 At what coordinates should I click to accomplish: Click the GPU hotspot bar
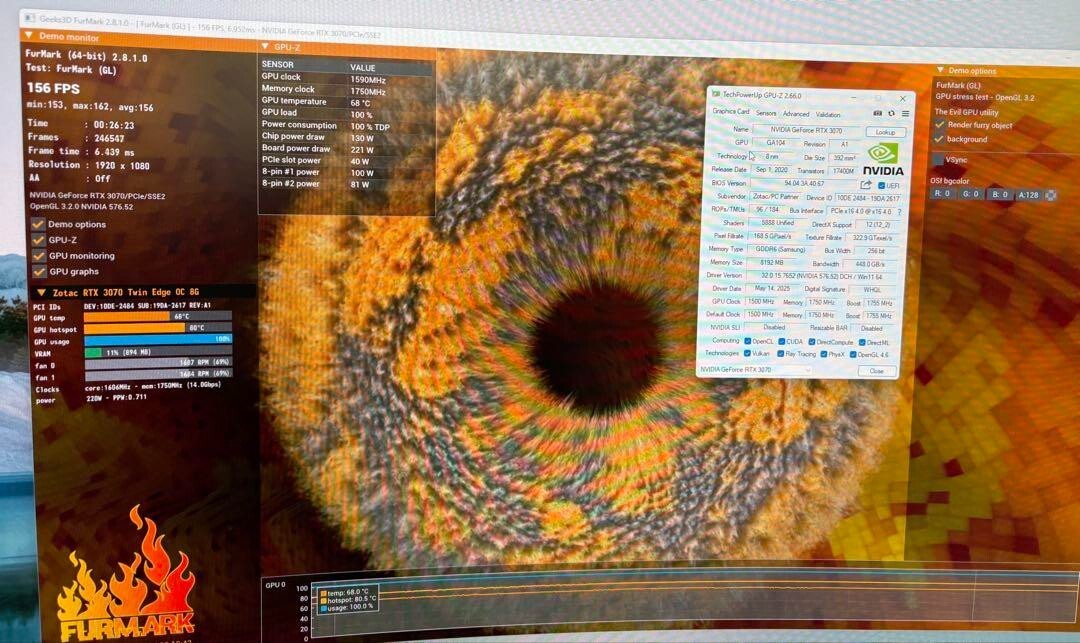point(158,328)
